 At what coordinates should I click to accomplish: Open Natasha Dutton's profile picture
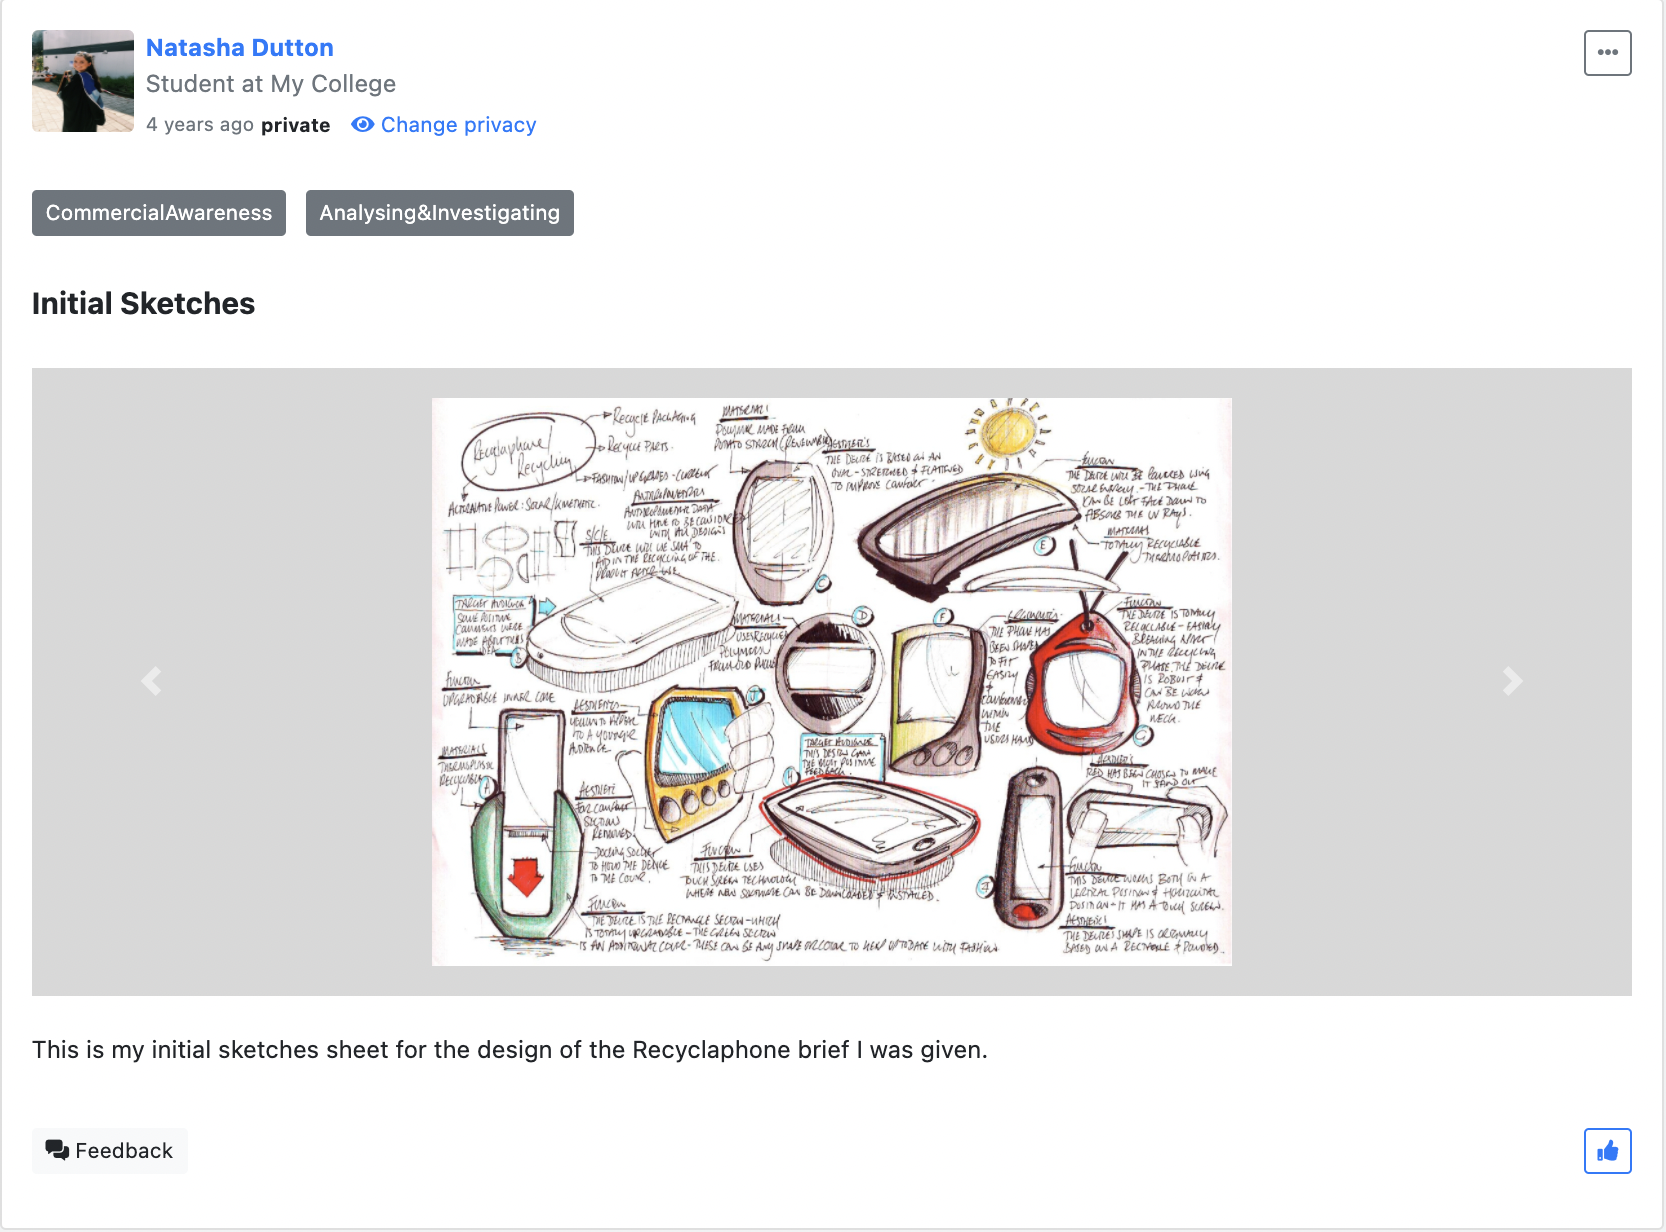coord(83,81)
